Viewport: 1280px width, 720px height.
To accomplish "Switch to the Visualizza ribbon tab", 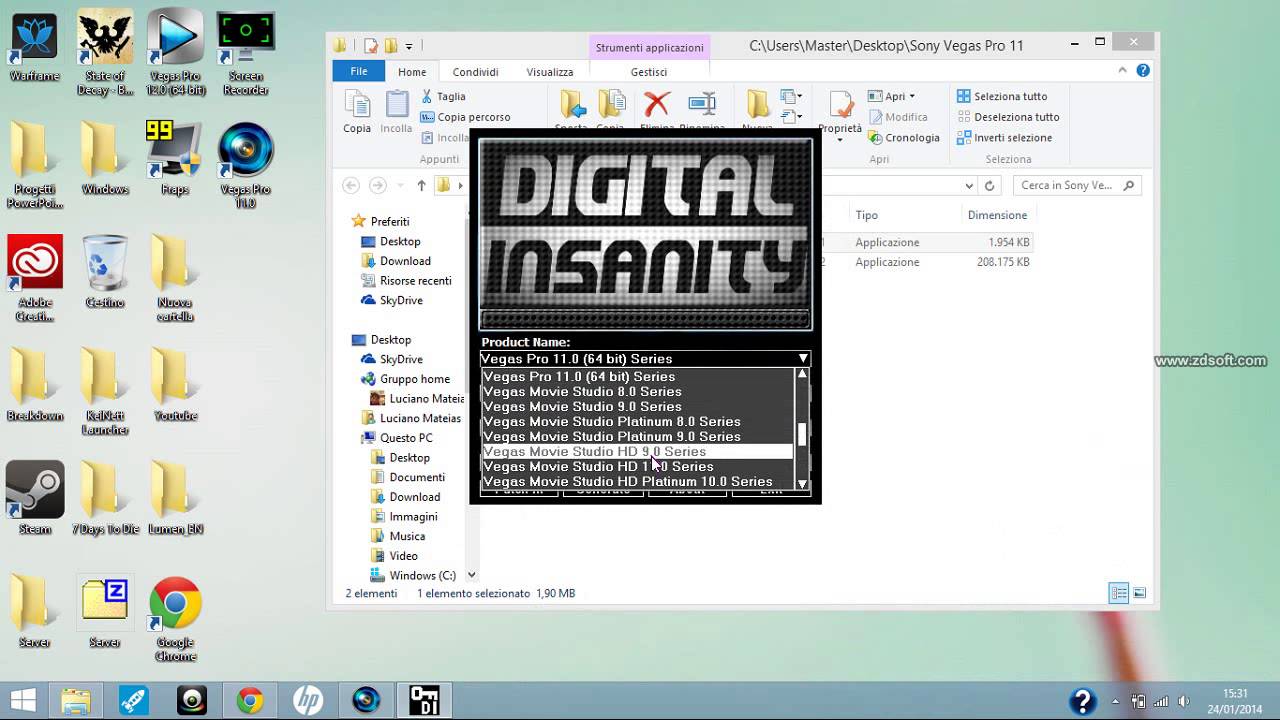I will pos(550,72).
